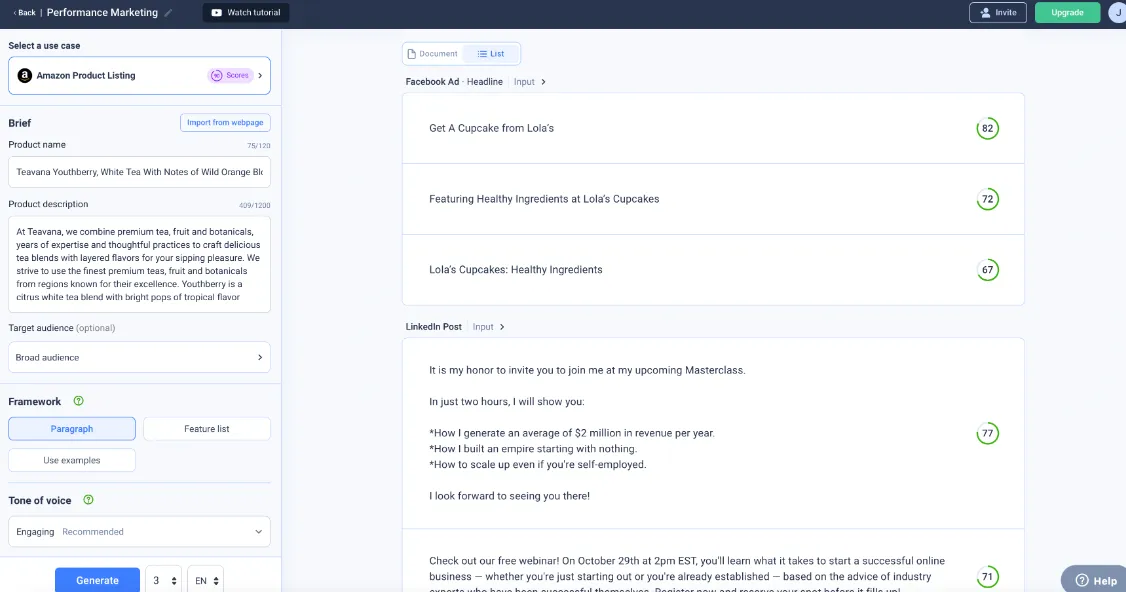Click the Performance Marketing project title
1126x592 pixels.
(x=102, y=12)
